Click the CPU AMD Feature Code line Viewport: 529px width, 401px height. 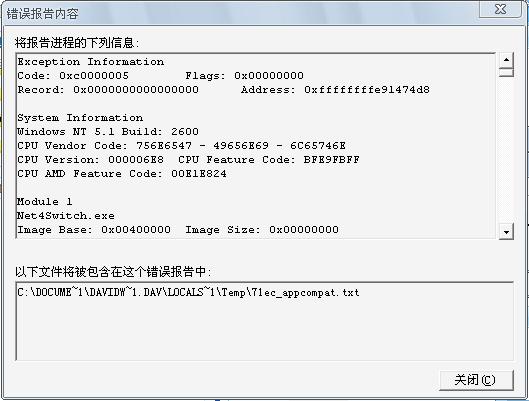(x=122, y=174)
